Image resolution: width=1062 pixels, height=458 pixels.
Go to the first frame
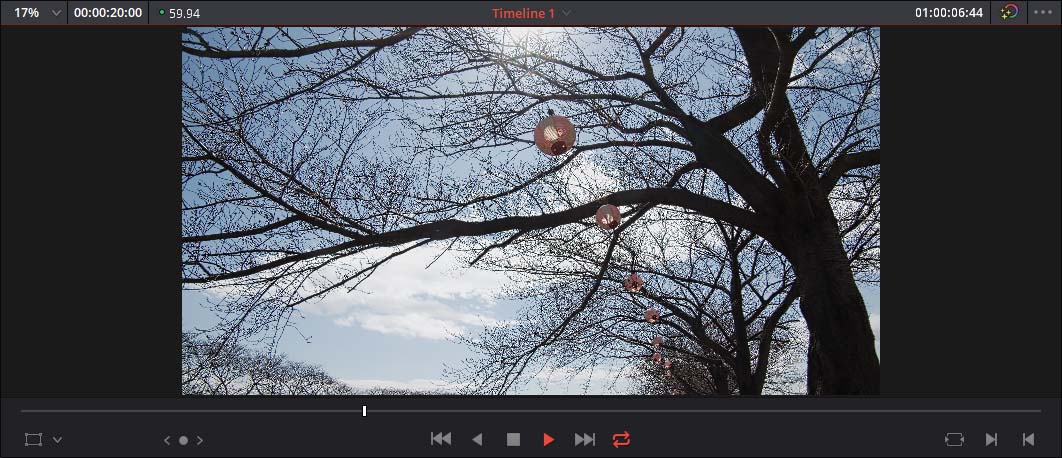[x=441, y=439]
